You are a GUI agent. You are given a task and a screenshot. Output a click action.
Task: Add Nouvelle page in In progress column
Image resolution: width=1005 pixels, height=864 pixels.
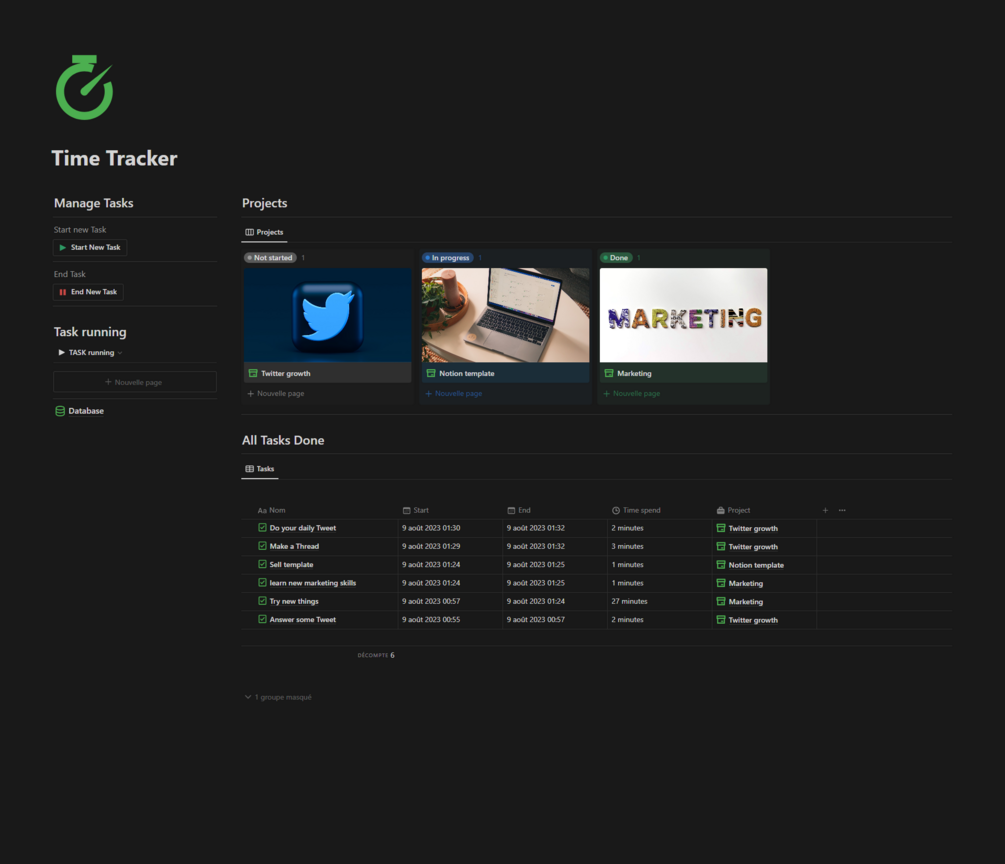click(454, 394)
